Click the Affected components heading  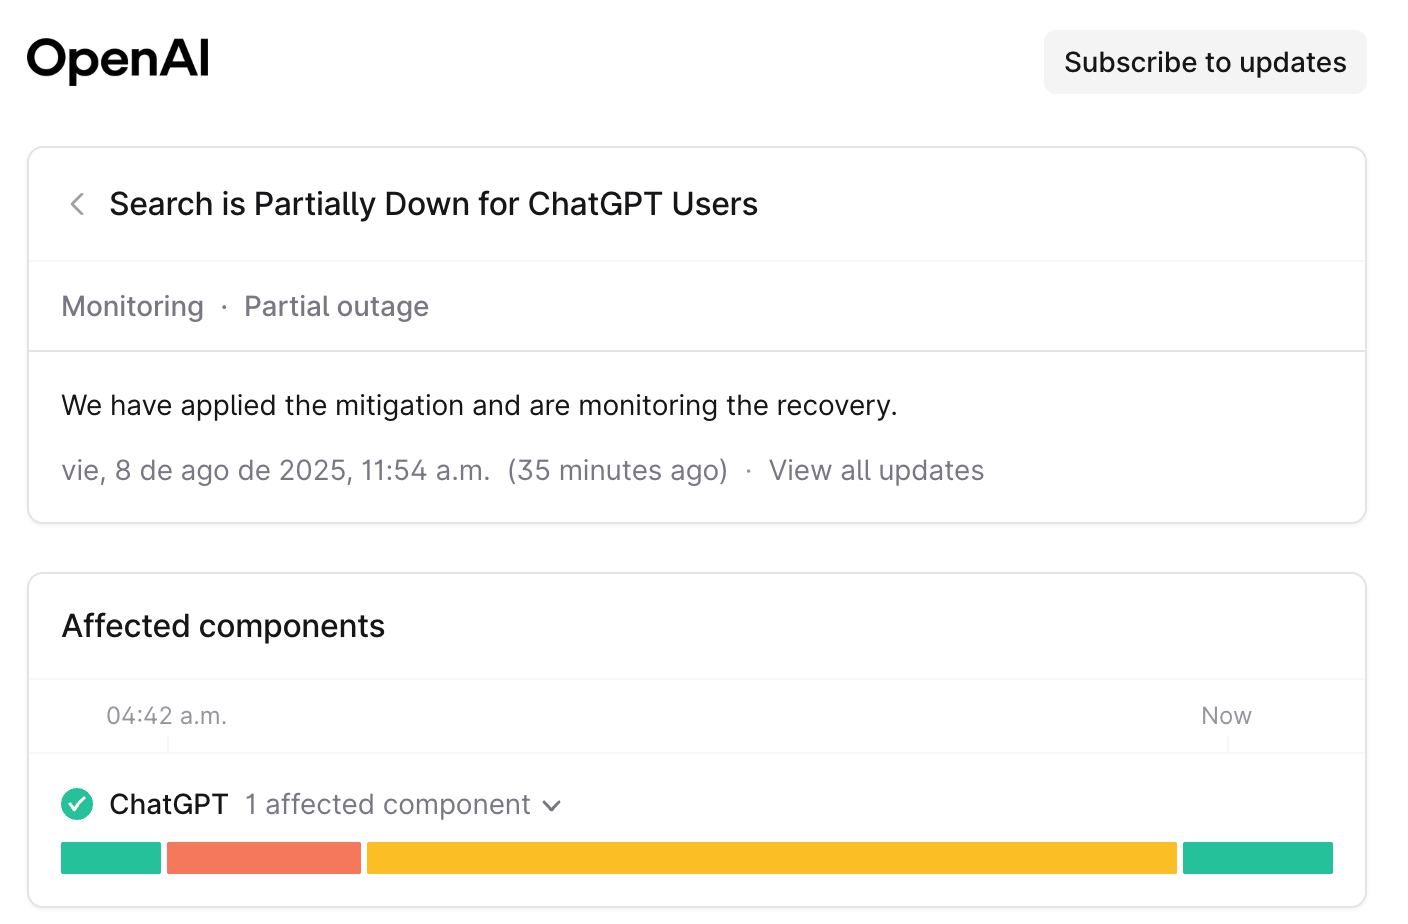[x=223, y=626]
